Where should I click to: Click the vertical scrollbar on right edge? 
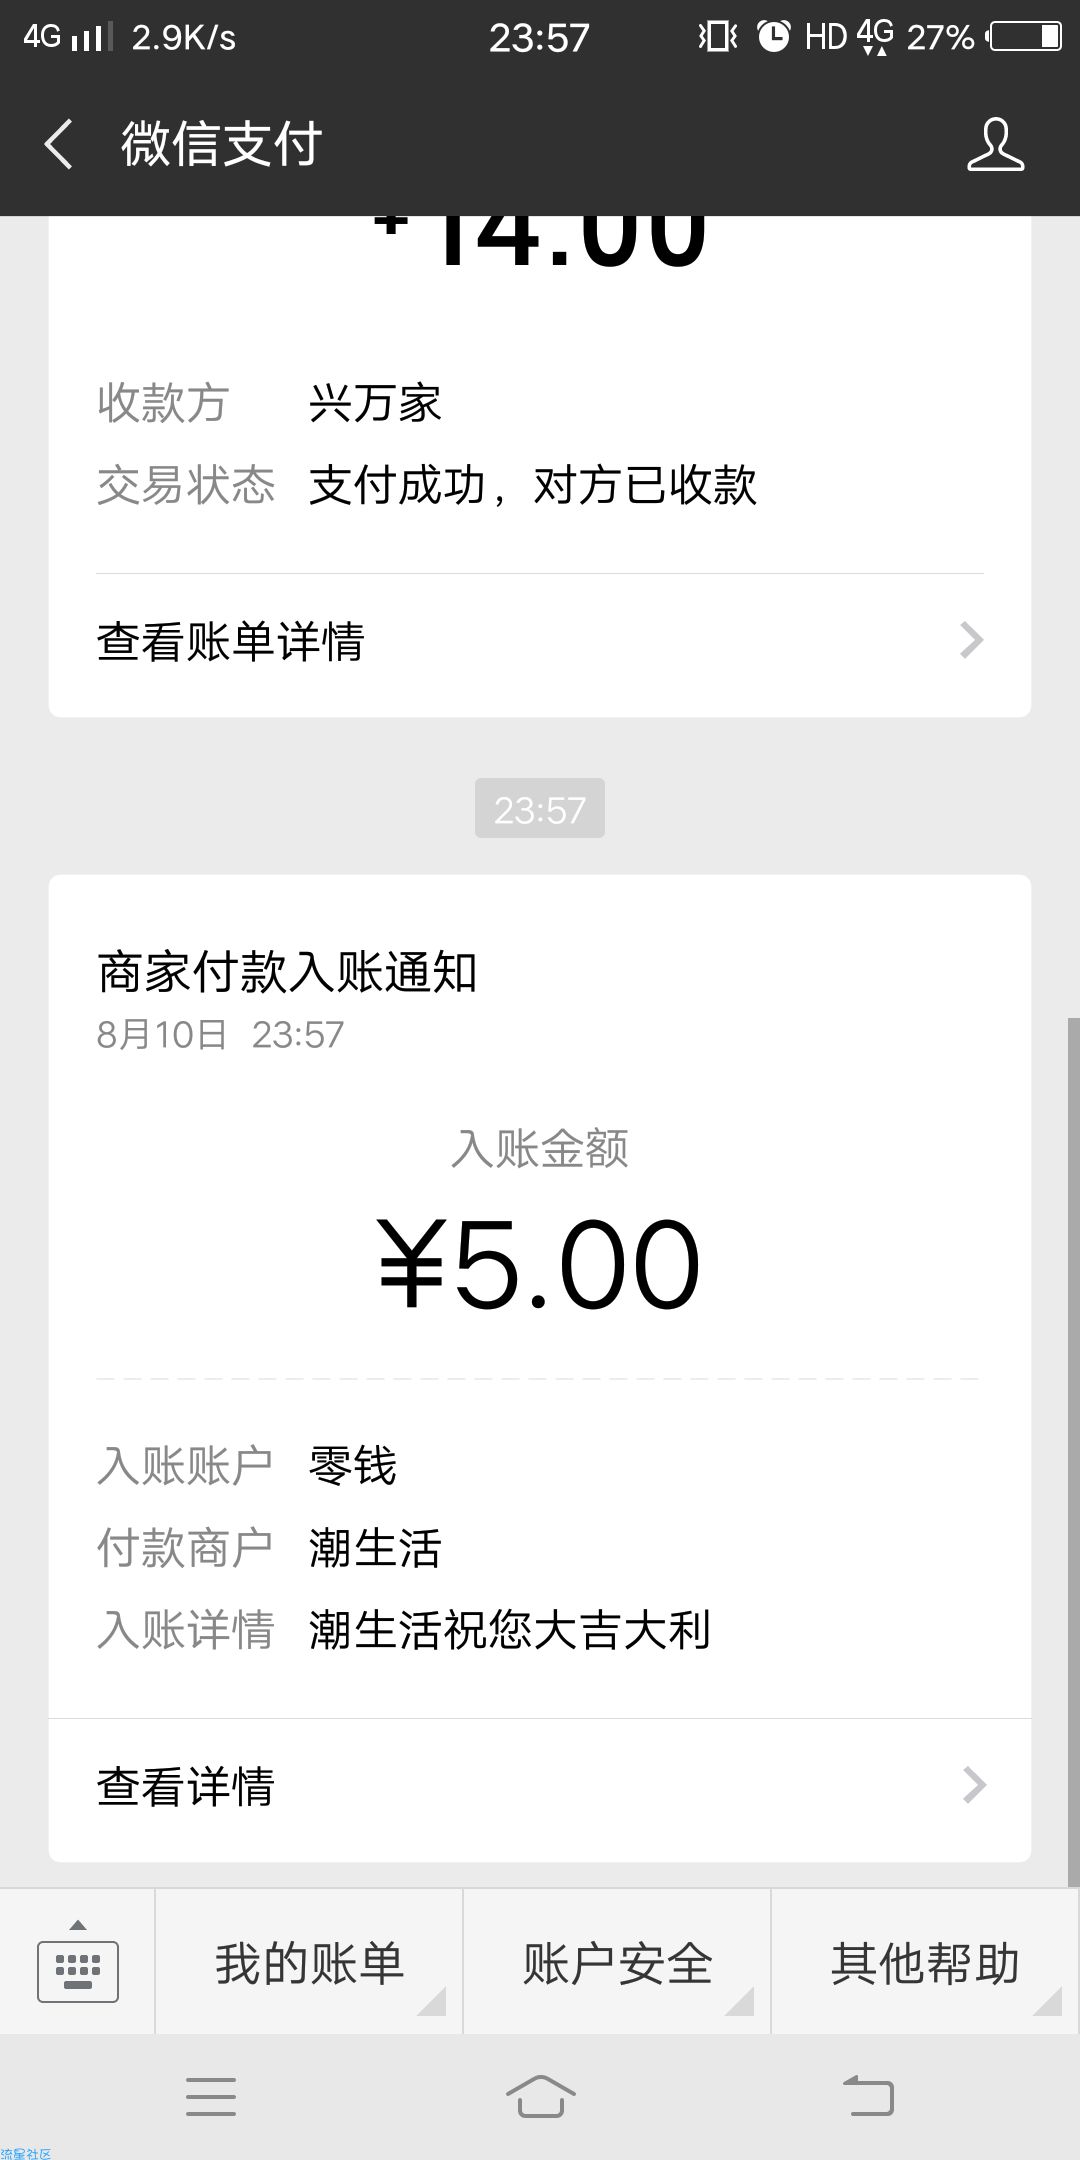tap(1074, 1450)
